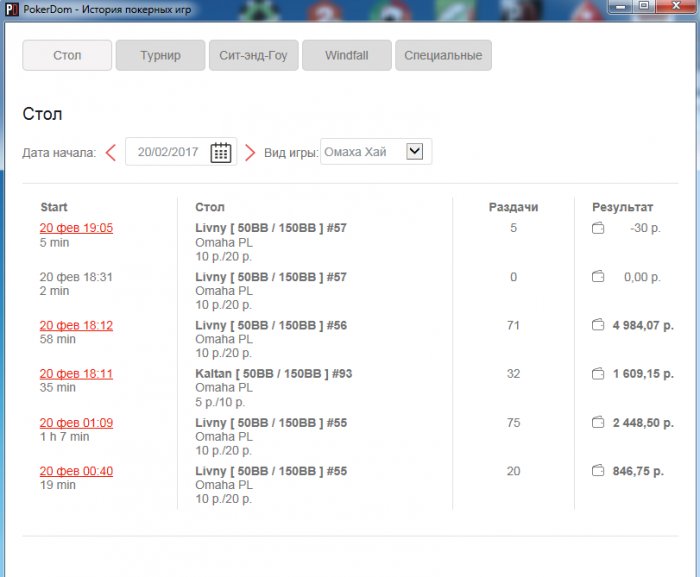This screenshot has width=700, height=577.
Task: Click wallet icon beside 2 448,50 р.
Action: tap(598, 422)
